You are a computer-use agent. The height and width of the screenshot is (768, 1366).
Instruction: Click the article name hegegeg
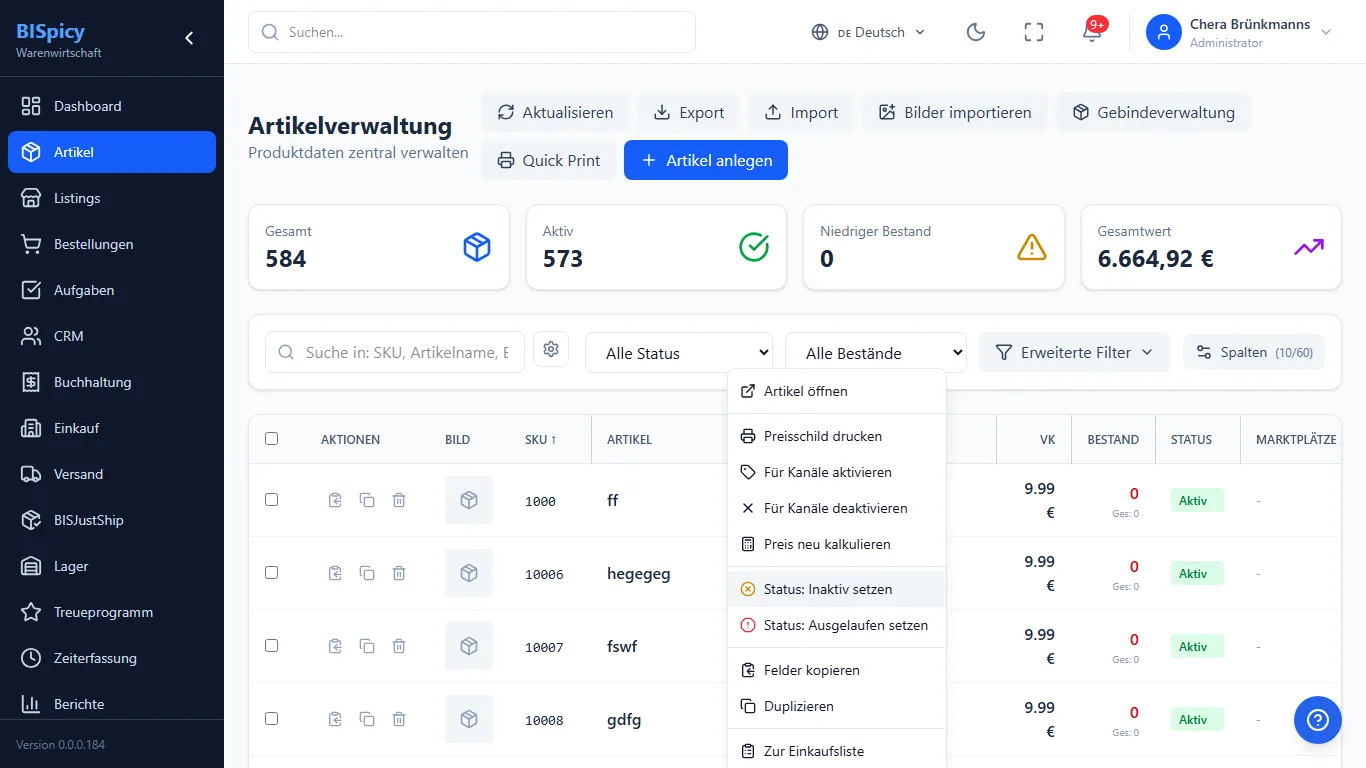click(639, 573)
